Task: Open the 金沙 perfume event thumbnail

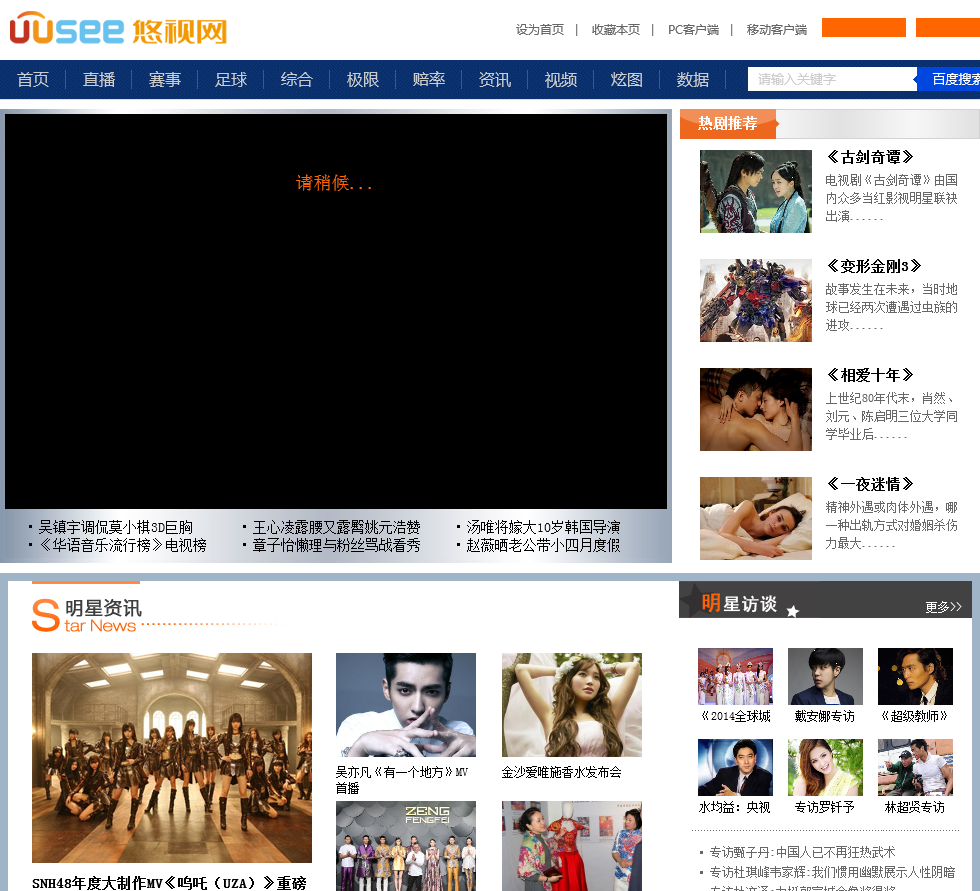Action: coord(572,705)
